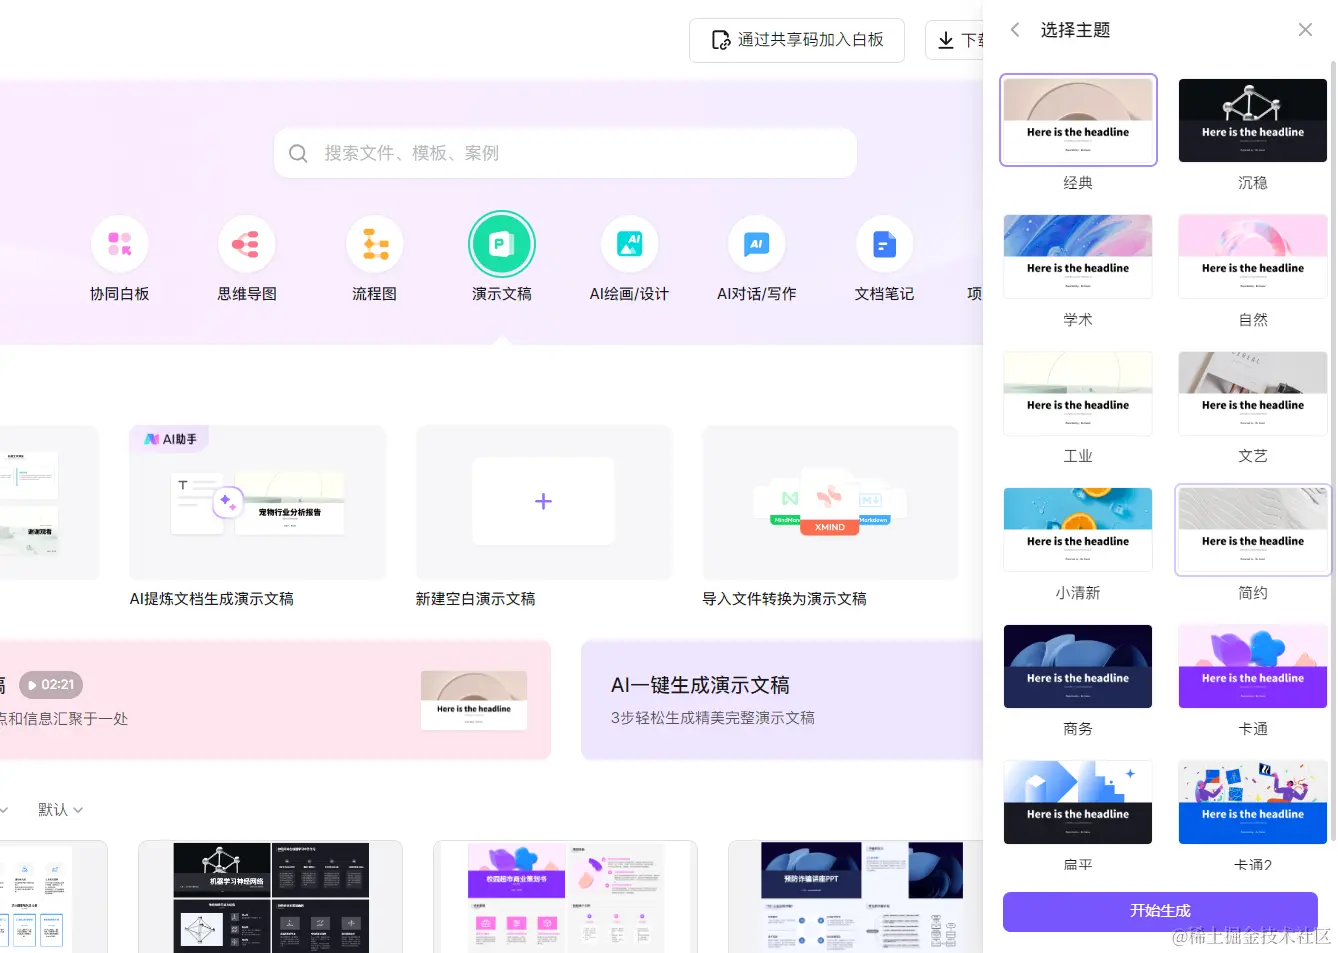Screen dimensions: 1338x953
Task: Select the 思维导图 mind map icon
Action: (247, 244)
